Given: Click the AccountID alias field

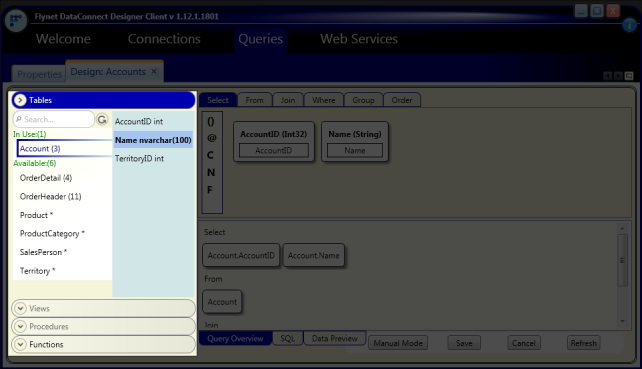Looking at the screenshot, I should 274,150.
